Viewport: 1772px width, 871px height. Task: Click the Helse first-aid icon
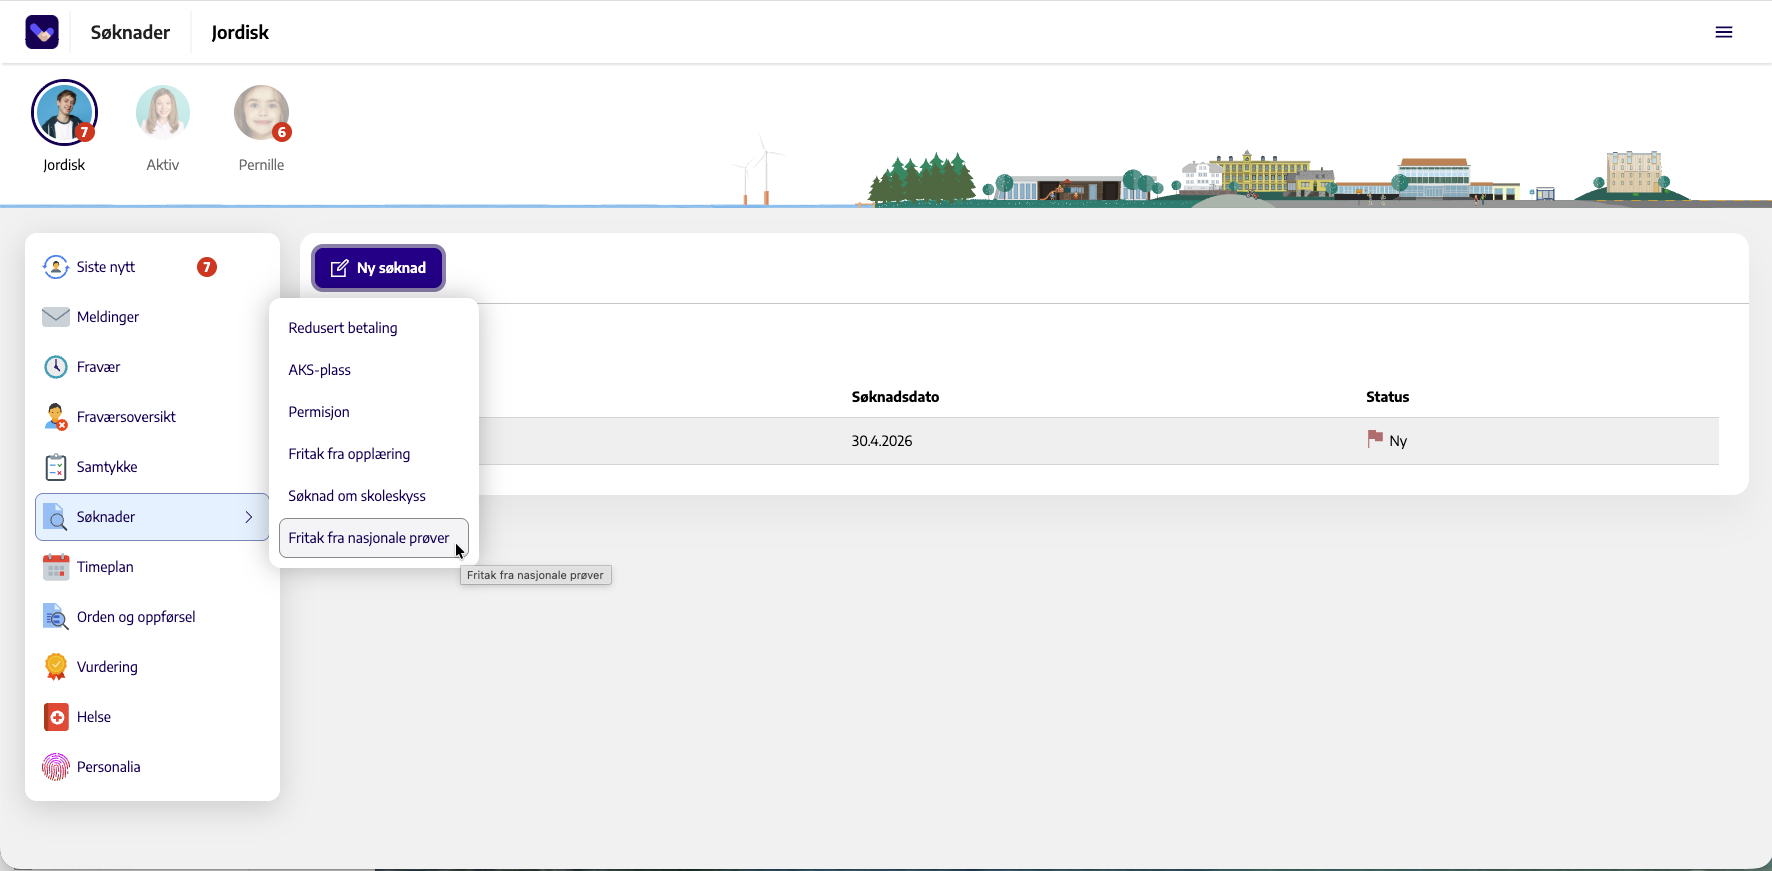pos(56,717)
